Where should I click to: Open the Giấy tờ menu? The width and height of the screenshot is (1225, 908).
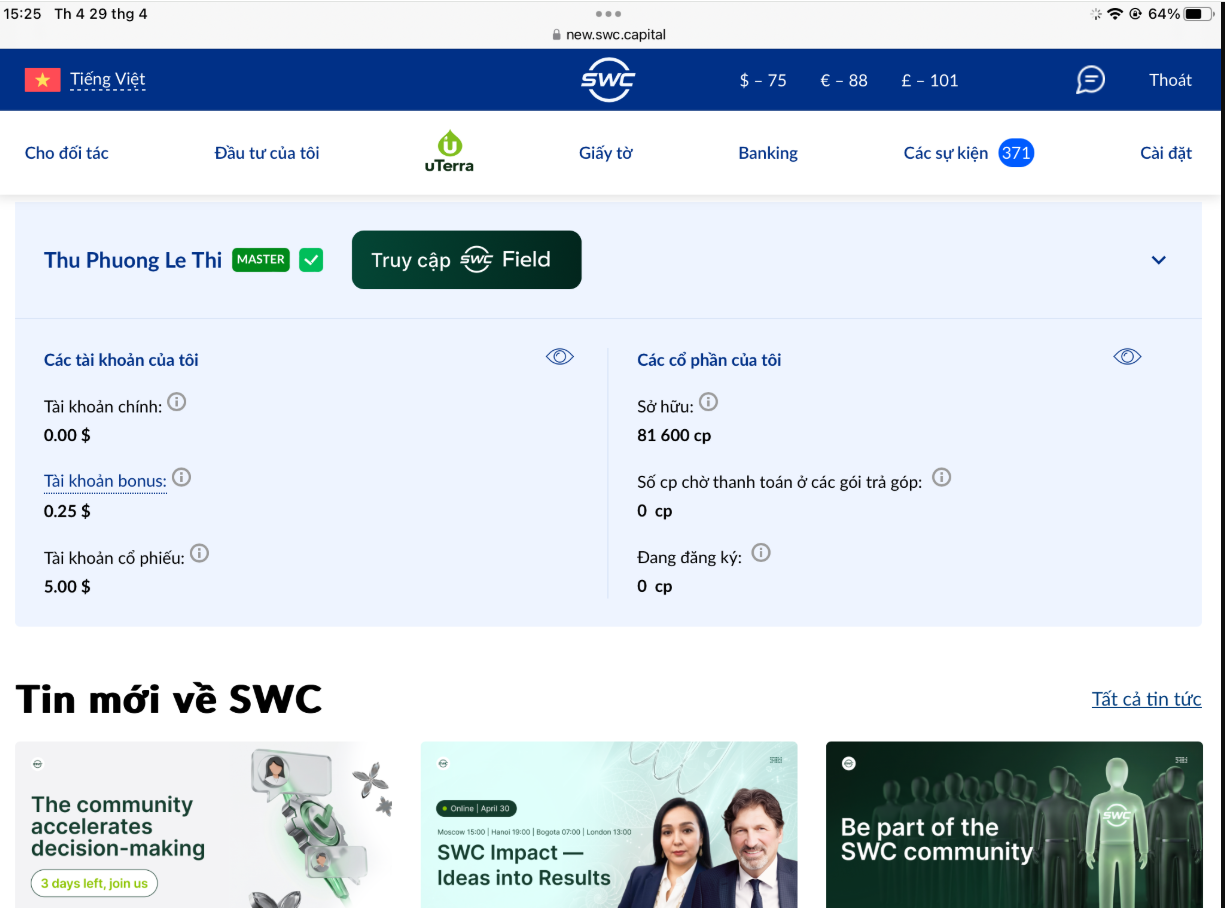tap(606, 153)
